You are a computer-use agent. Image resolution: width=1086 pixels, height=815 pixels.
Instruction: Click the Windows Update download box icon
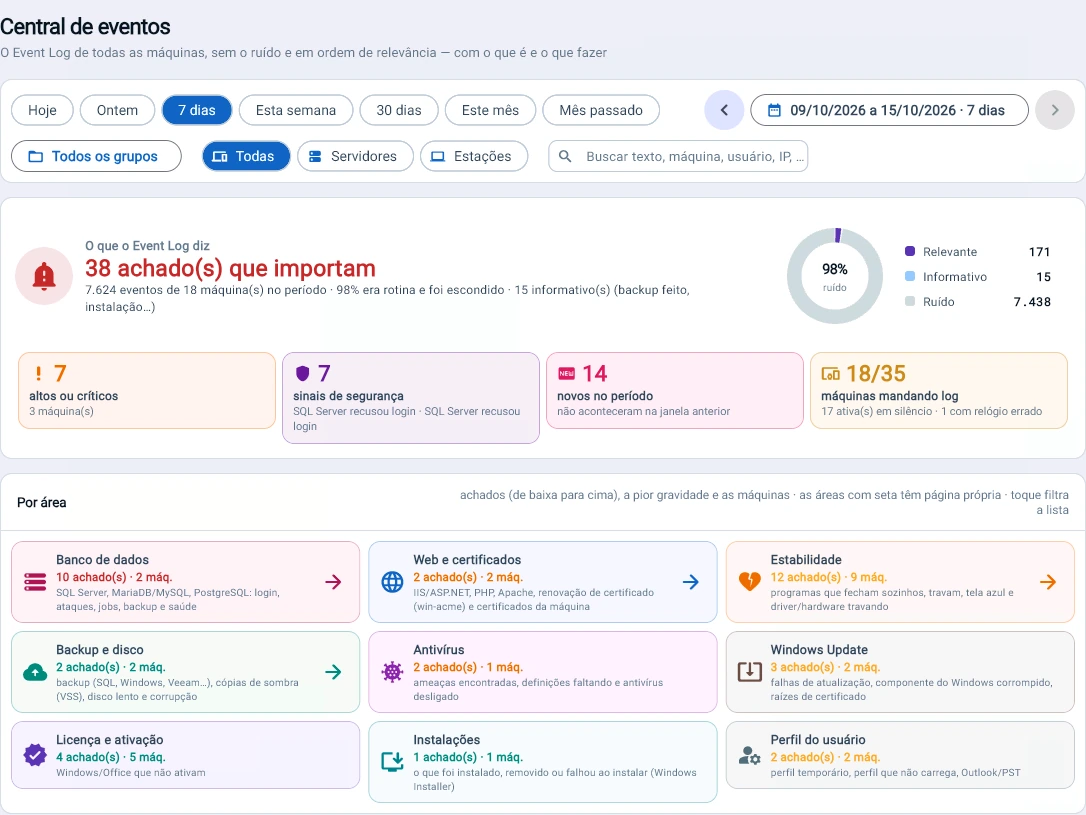(749, 672)
